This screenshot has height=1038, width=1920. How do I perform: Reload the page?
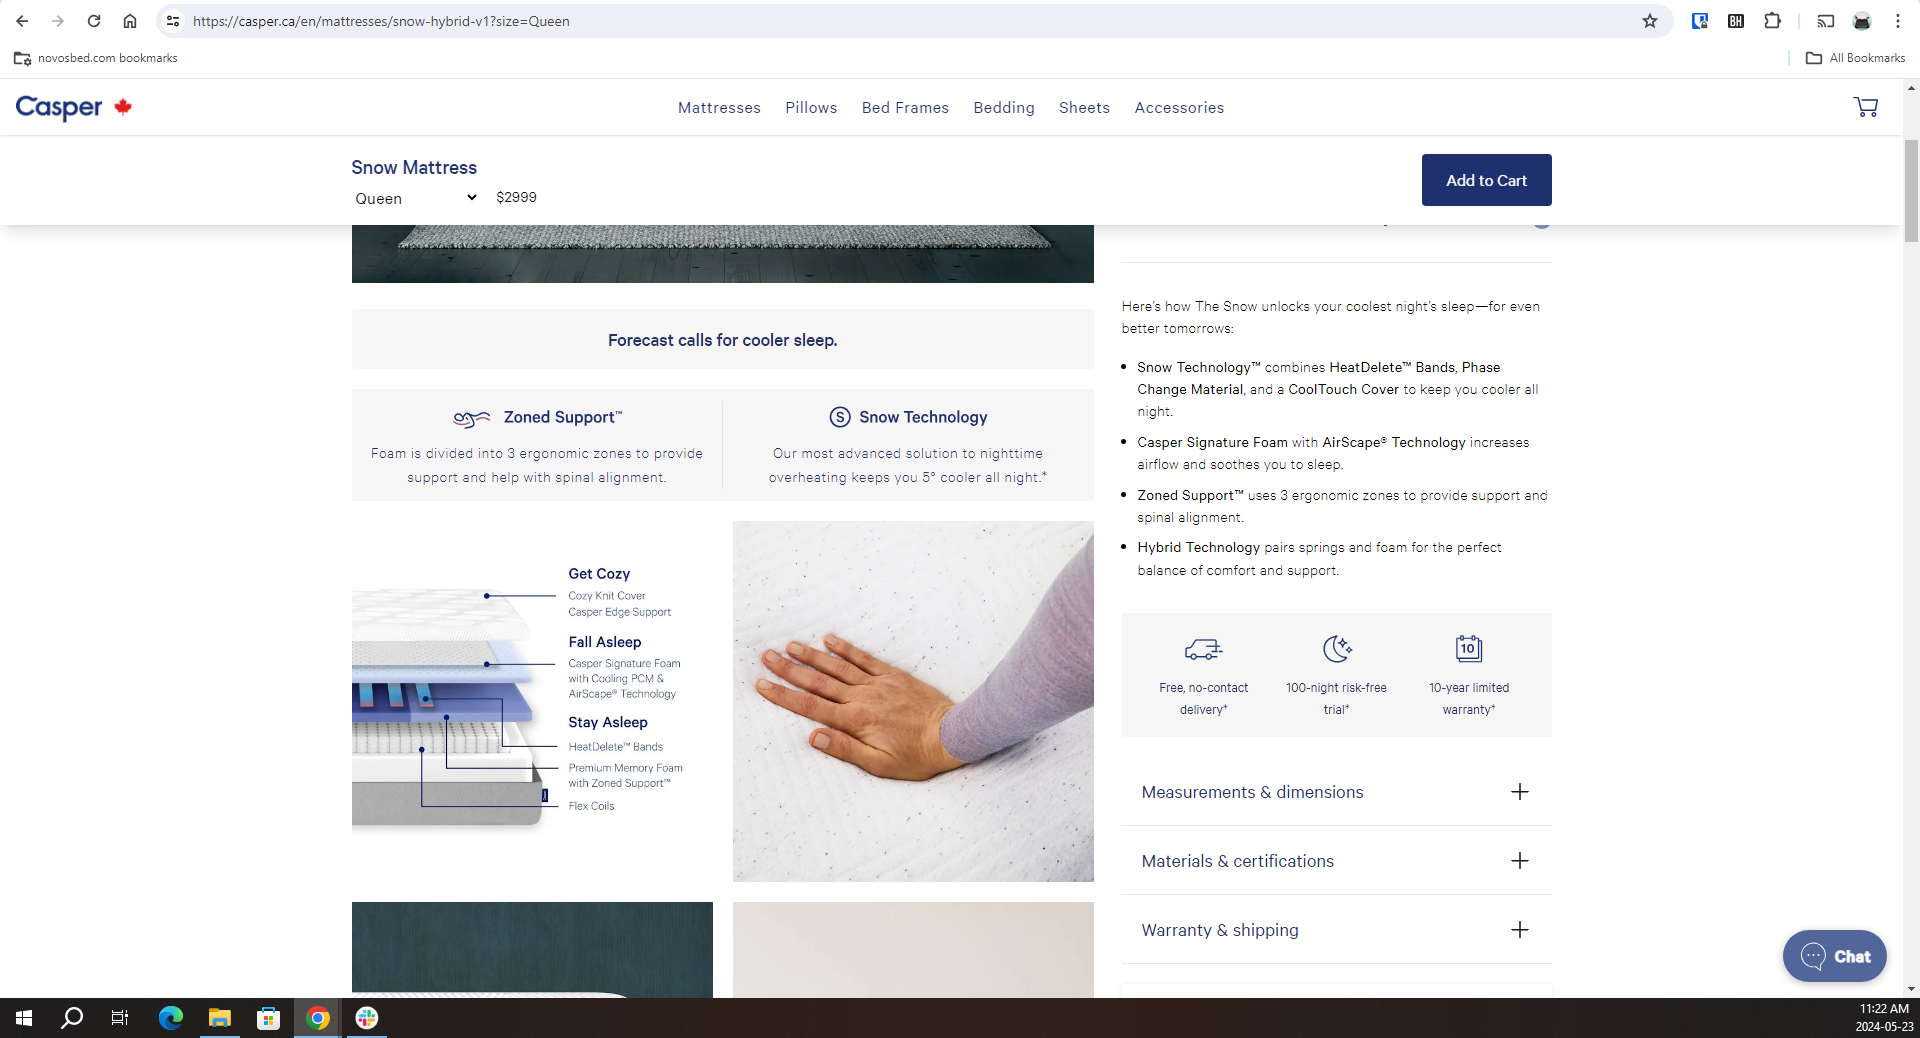(x=94, y=21)
